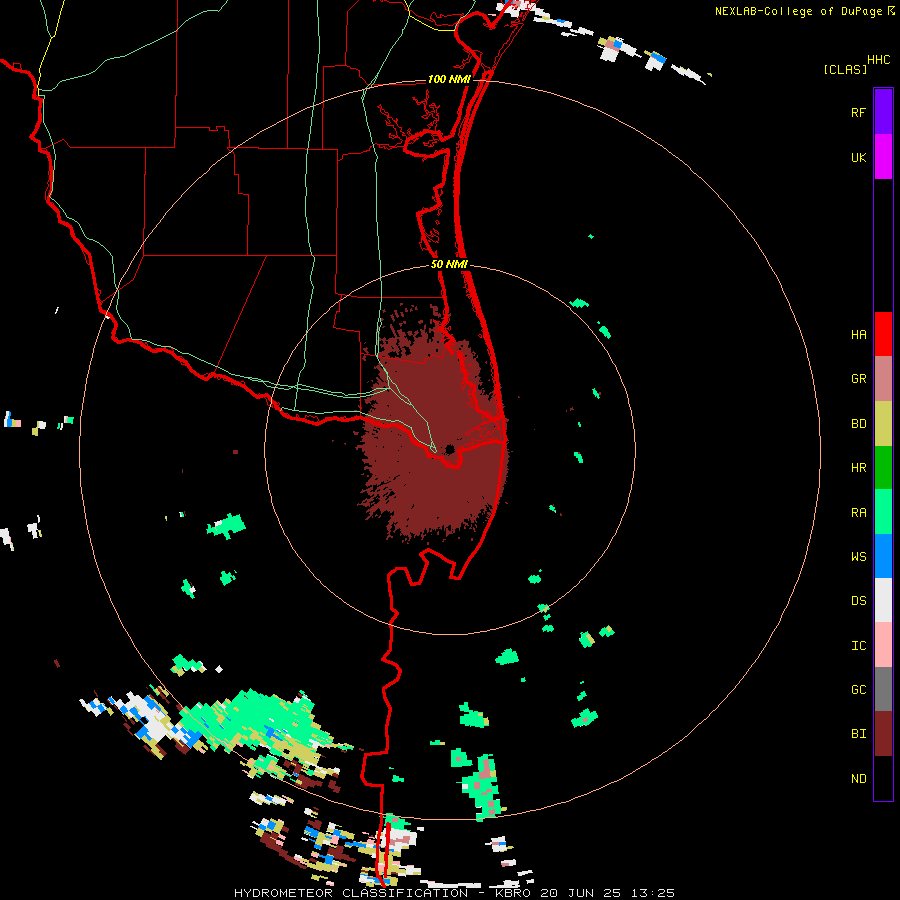Click the BD legend label

coord(858,424)
